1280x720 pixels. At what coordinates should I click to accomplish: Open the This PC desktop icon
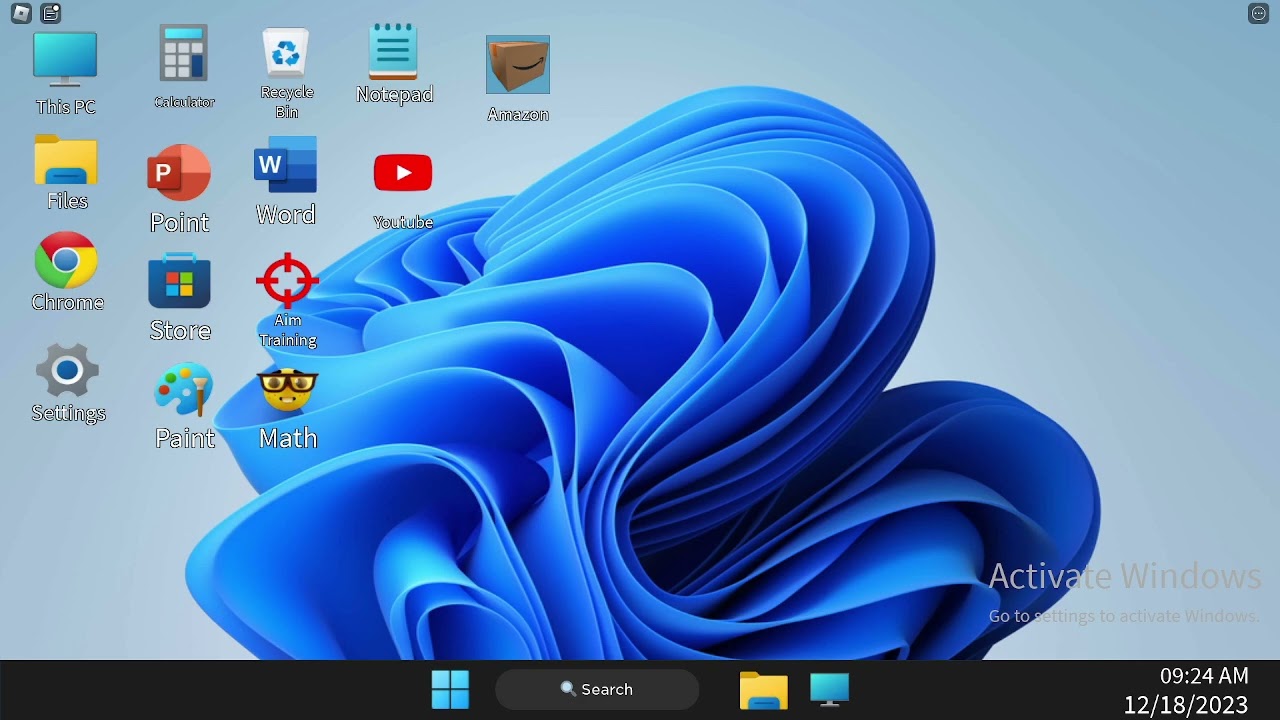(65, 60)
